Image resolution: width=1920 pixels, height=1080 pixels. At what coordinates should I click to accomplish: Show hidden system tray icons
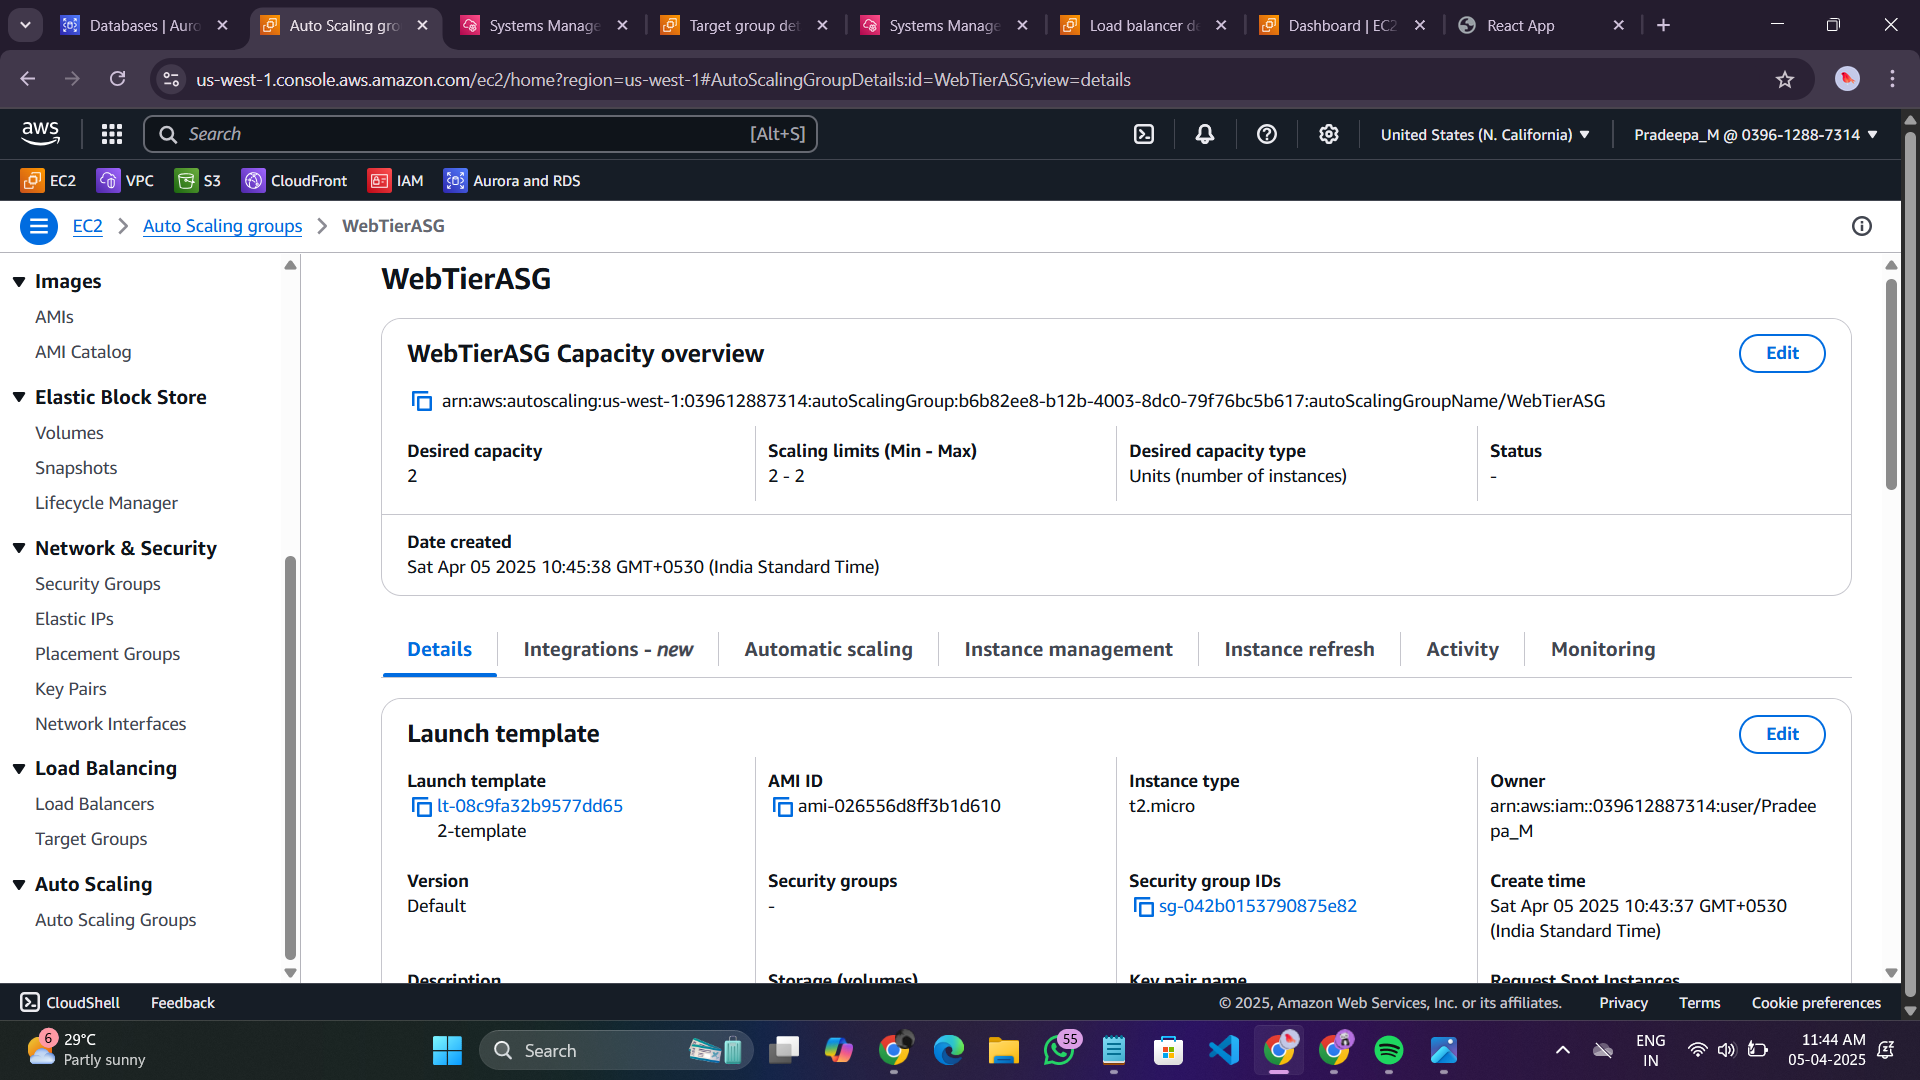click(x=1563, y=1050)
